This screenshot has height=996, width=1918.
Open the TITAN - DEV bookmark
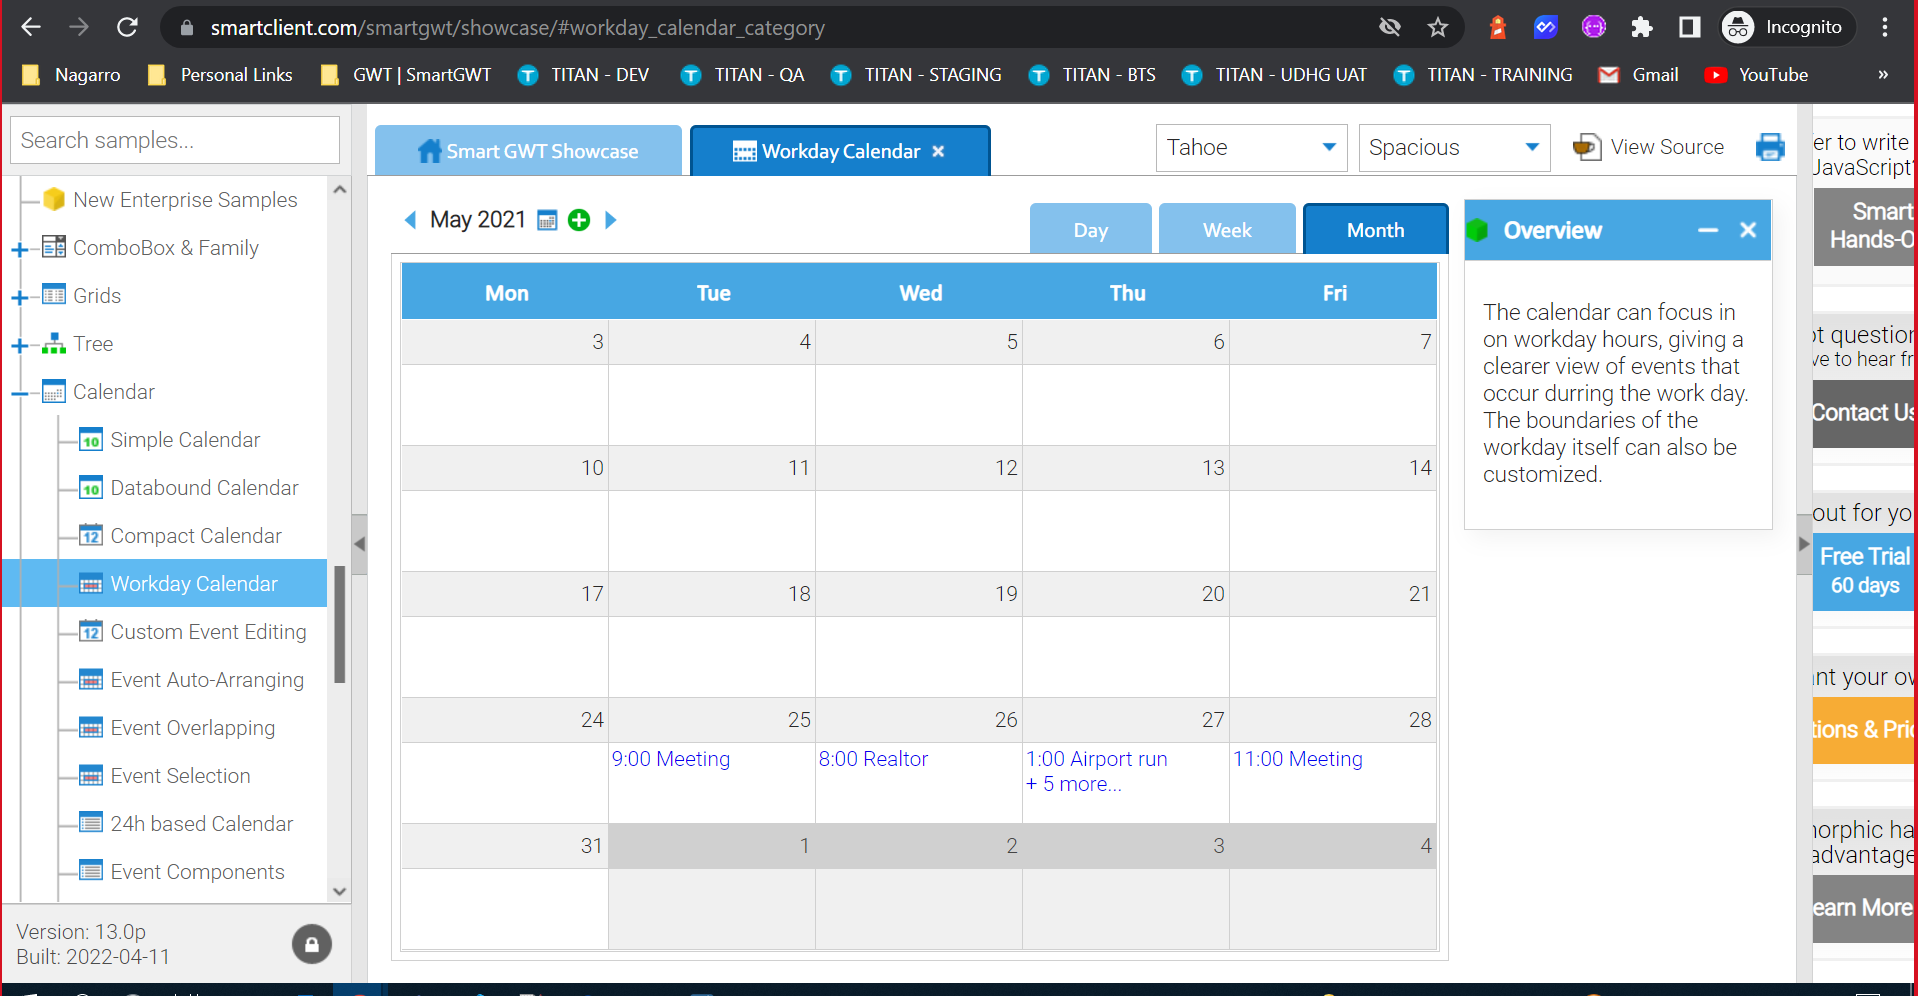(x=584, y=75)
